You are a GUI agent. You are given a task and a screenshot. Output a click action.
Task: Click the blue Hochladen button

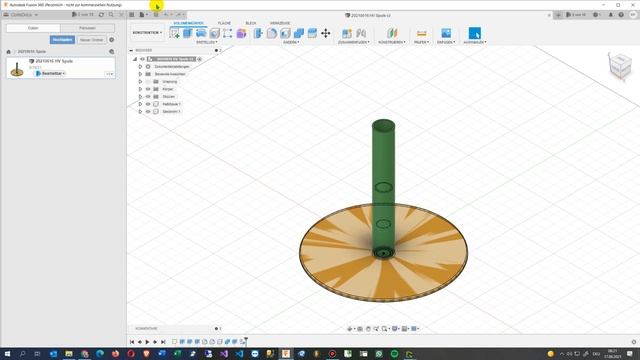[62, 40]
